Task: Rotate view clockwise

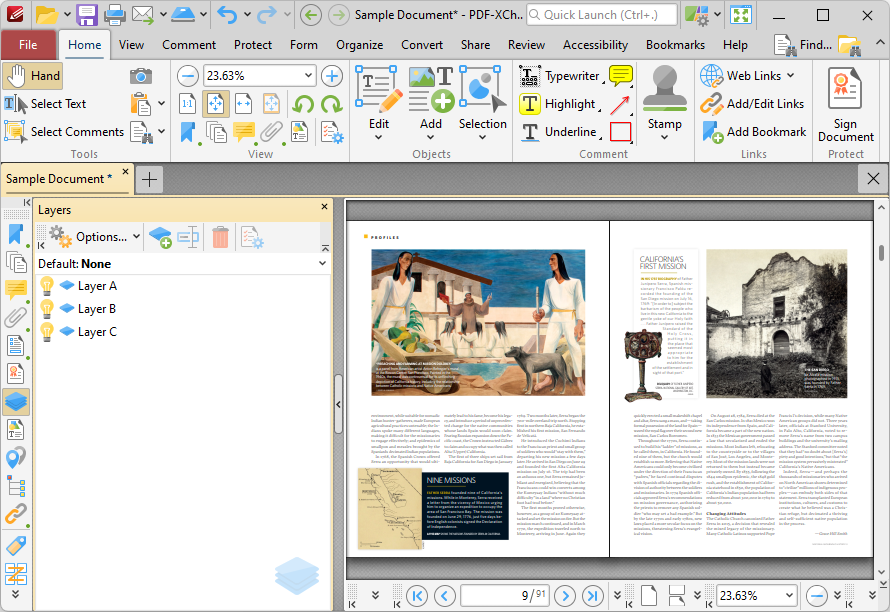Action: tap(331, 104)
